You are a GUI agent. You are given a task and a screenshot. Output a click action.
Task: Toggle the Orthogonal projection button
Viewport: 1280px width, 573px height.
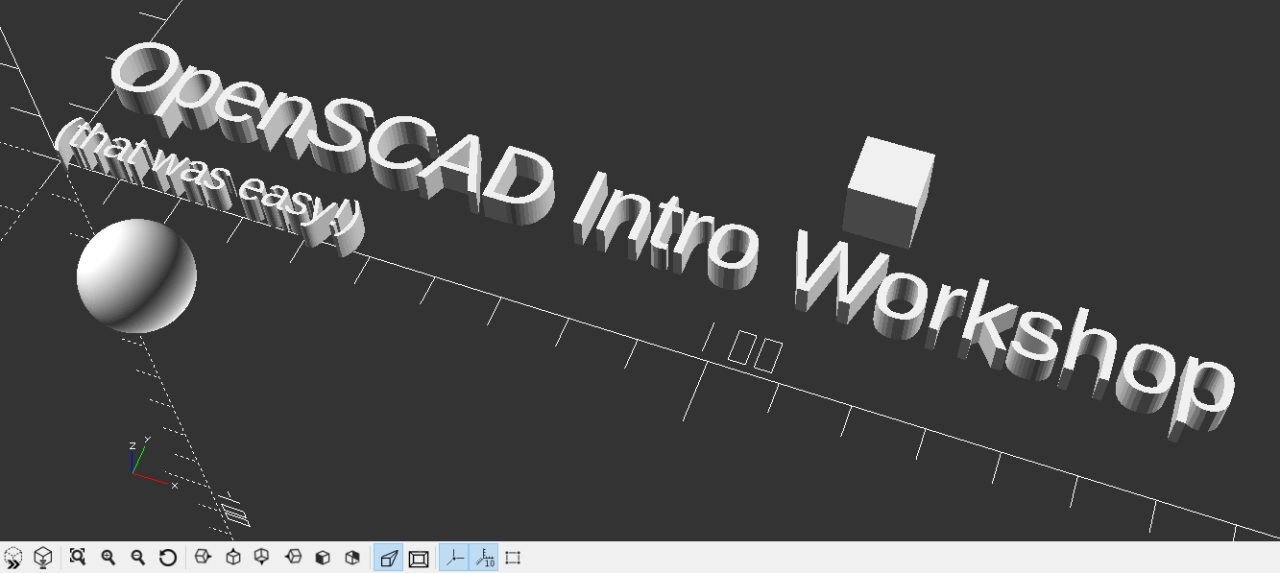(418, 558)
